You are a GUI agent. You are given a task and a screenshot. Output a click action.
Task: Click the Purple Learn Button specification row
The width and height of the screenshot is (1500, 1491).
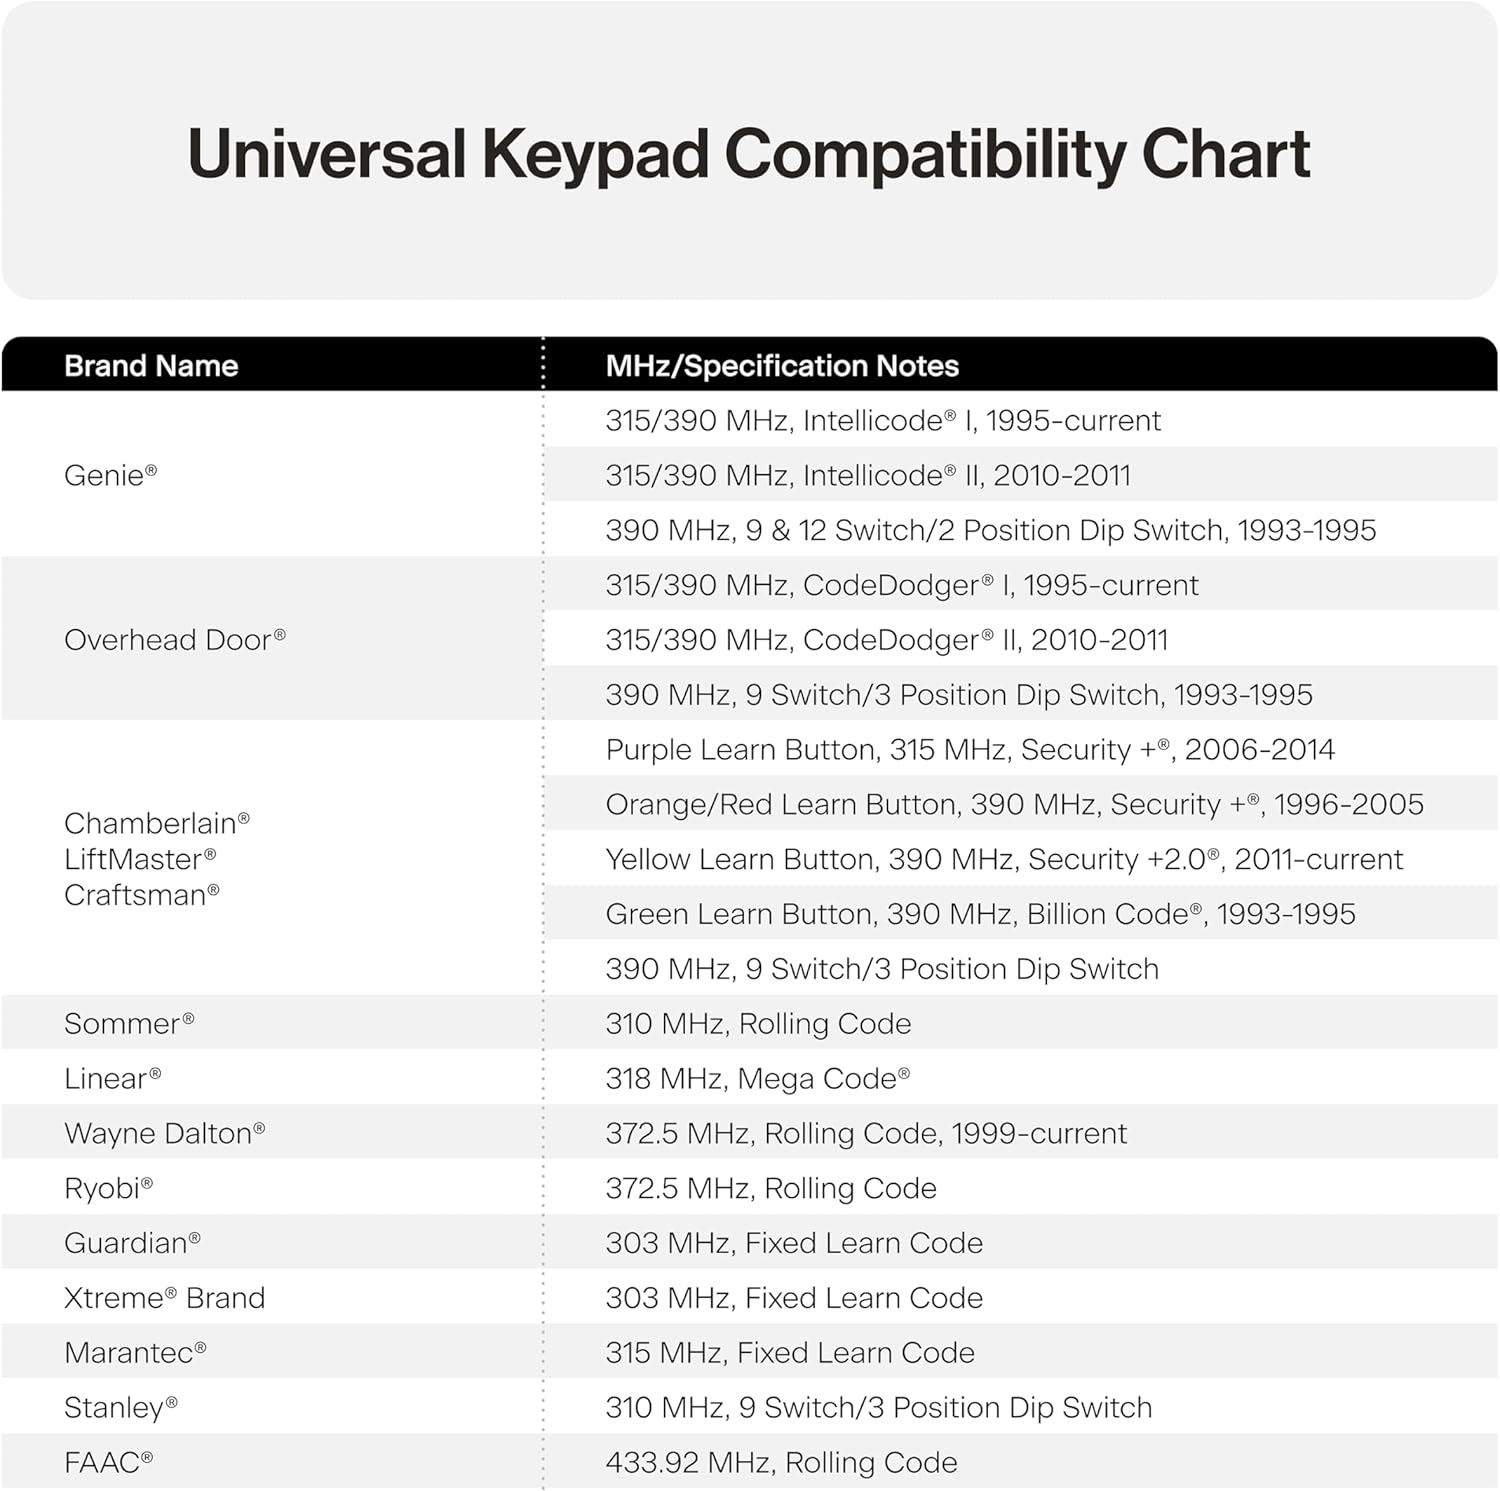click(x=969, y=750)
